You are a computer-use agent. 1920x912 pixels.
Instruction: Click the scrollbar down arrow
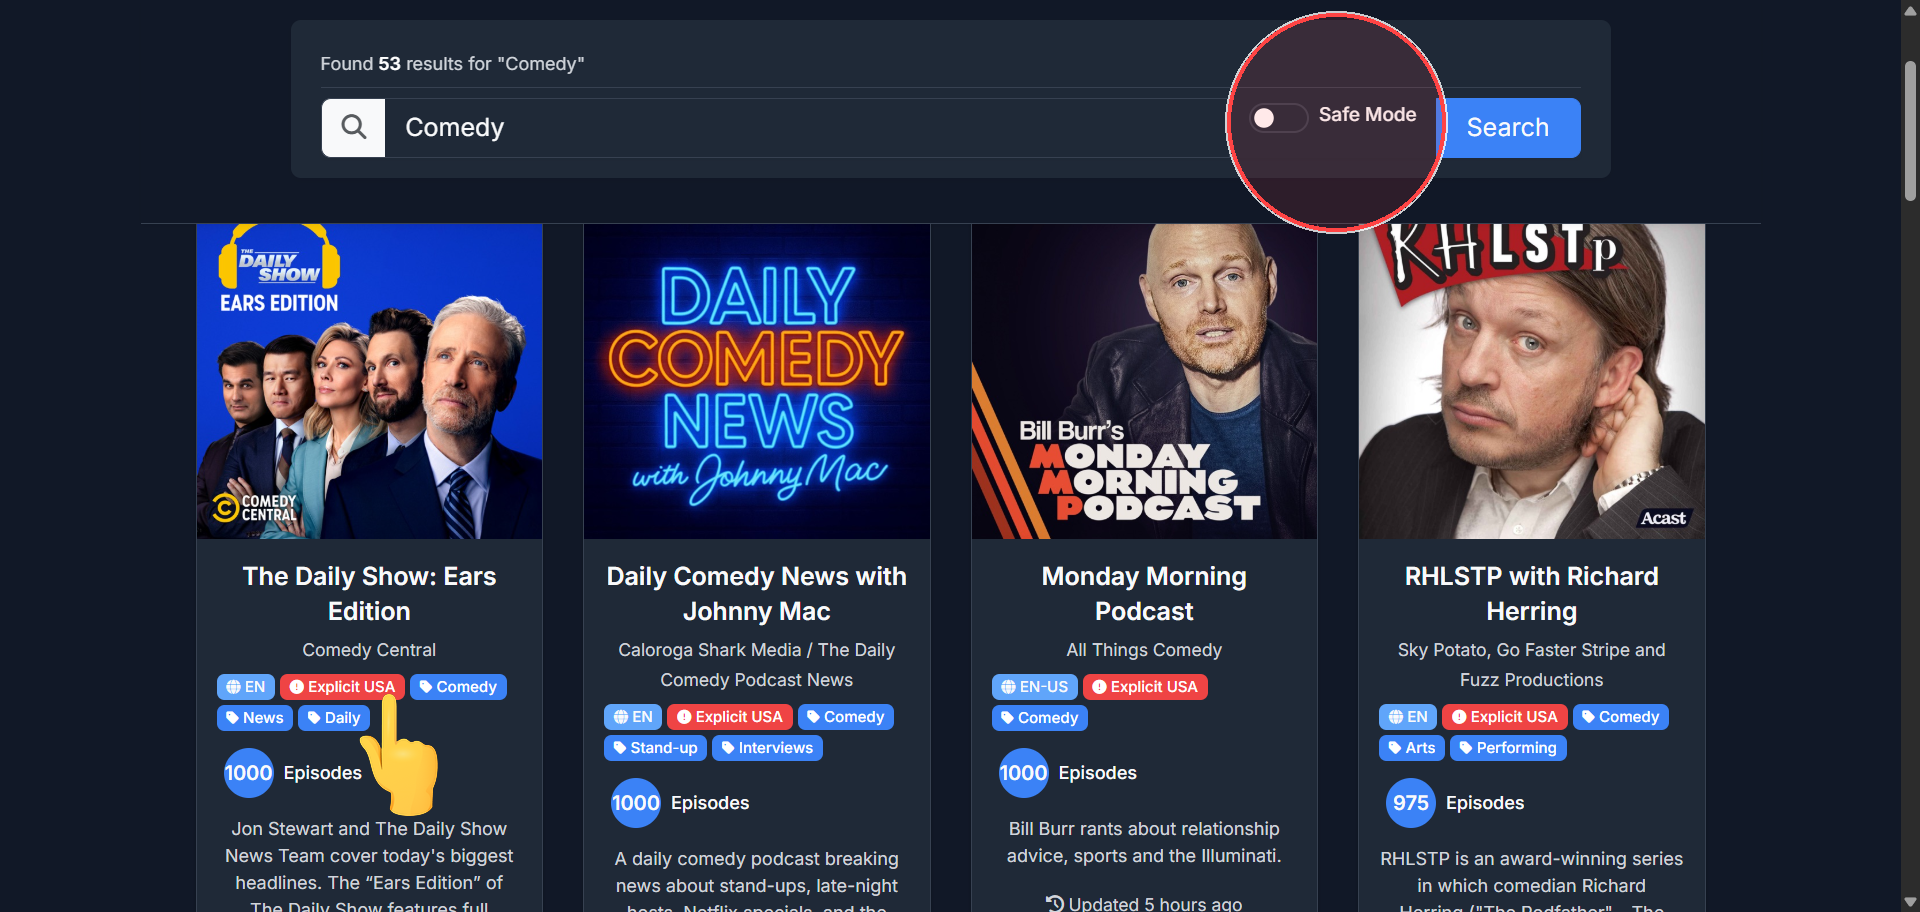tap(1910, 902)
